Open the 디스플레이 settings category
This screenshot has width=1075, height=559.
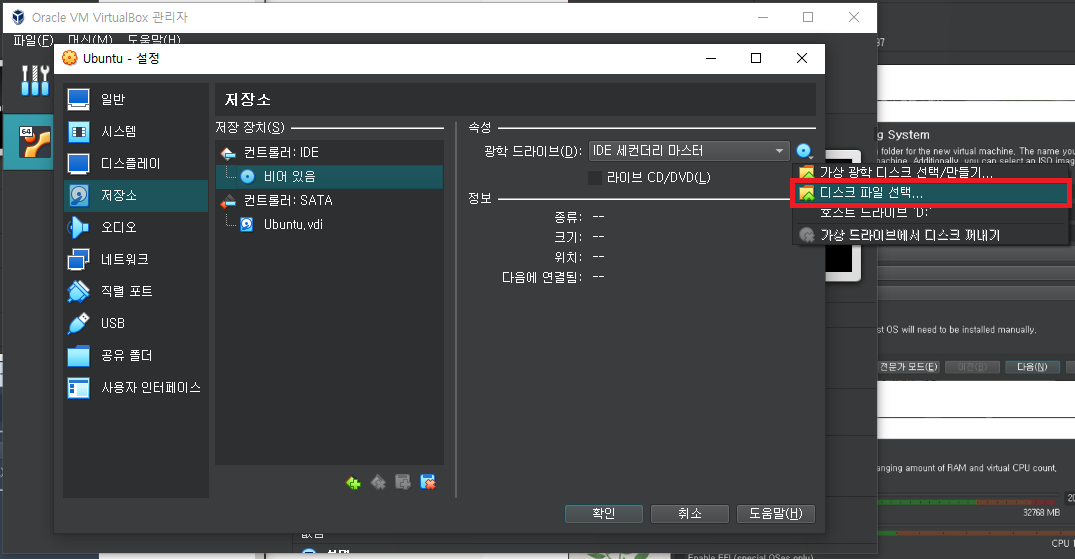[x=136, y=163]
